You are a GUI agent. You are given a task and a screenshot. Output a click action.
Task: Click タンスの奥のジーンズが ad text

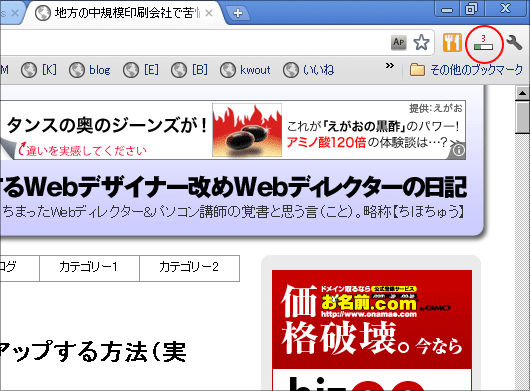pyautogui.click(x=107, y=125)
